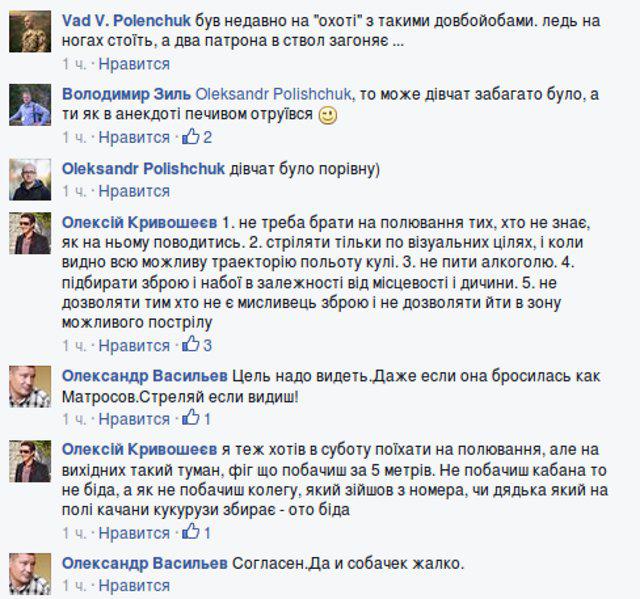
Task: Click thumbs-up icon under кукурузи comment
Action: (x=191, y=532)
